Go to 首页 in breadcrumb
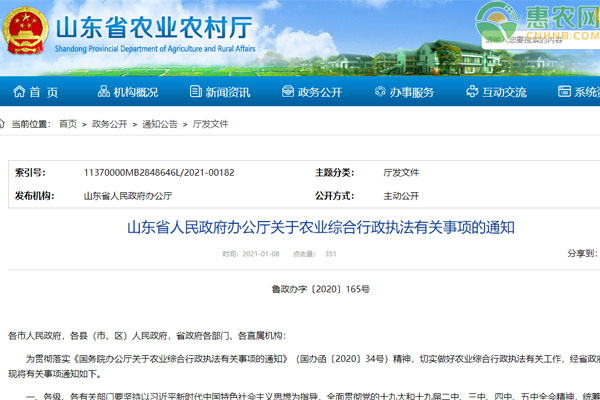Screen dimensions: 600x400 tap(68, 124)
